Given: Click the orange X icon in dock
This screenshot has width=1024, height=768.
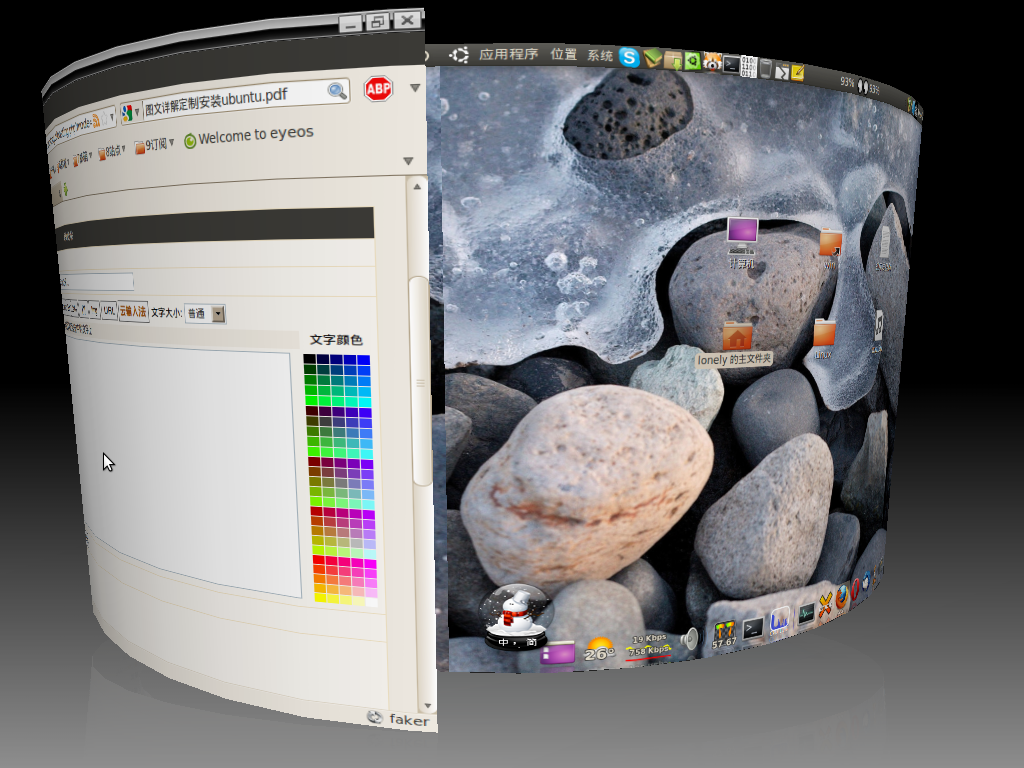Looking at the screenshot, I should 825,605.
